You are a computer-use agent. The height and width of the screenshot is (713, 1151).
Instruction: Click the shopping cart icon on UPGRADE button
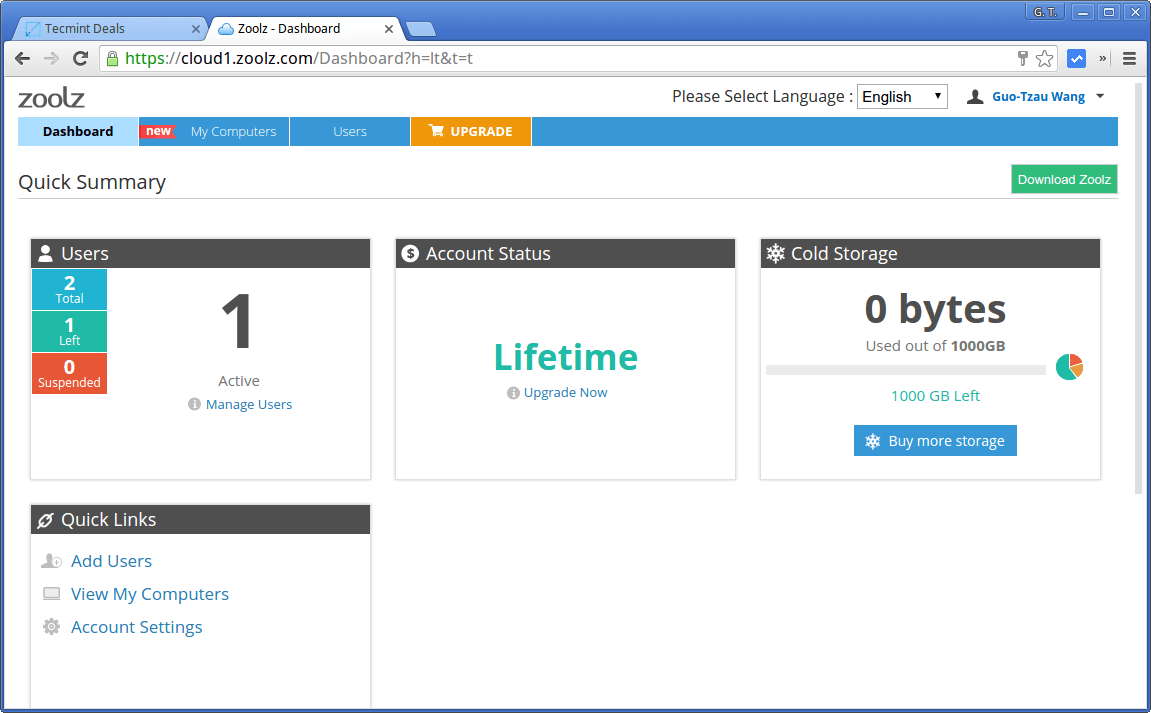(436, 131)
